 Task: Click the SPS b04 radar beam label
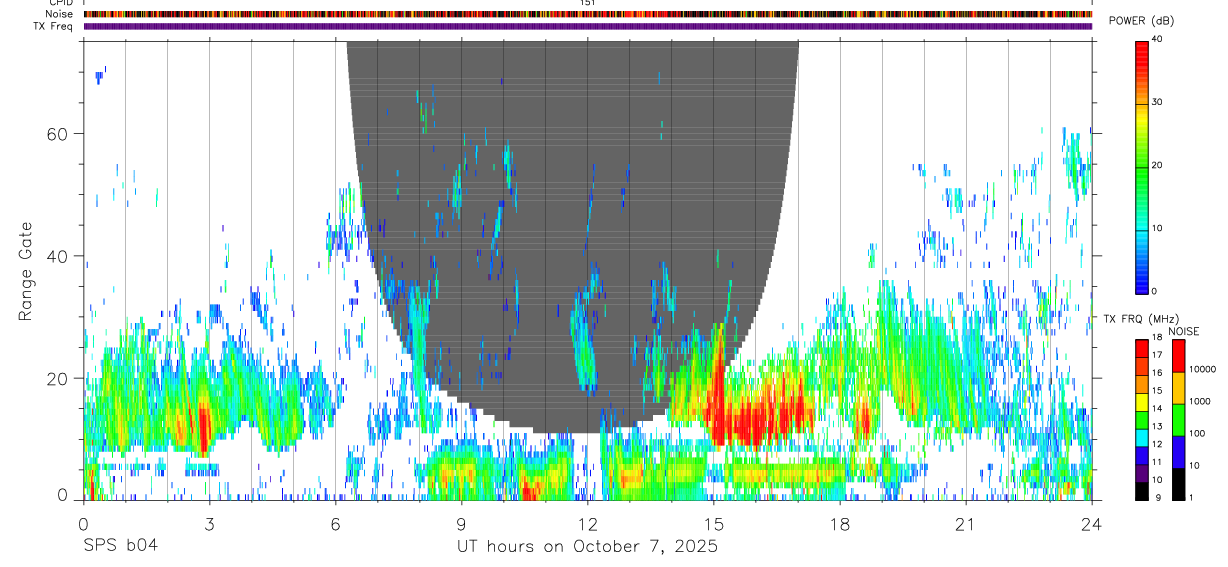point(119,546)
